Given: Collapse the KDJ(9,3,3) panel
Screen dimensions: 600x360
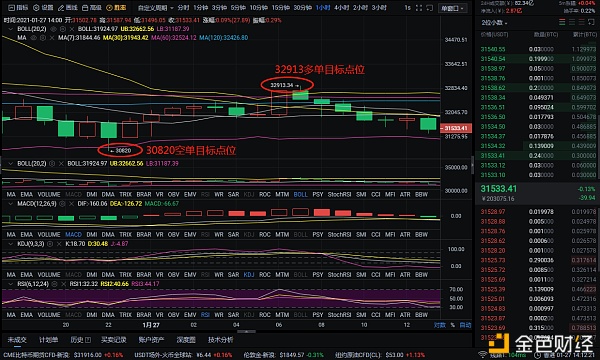Looking at the screenshot, I should [10, 244].
